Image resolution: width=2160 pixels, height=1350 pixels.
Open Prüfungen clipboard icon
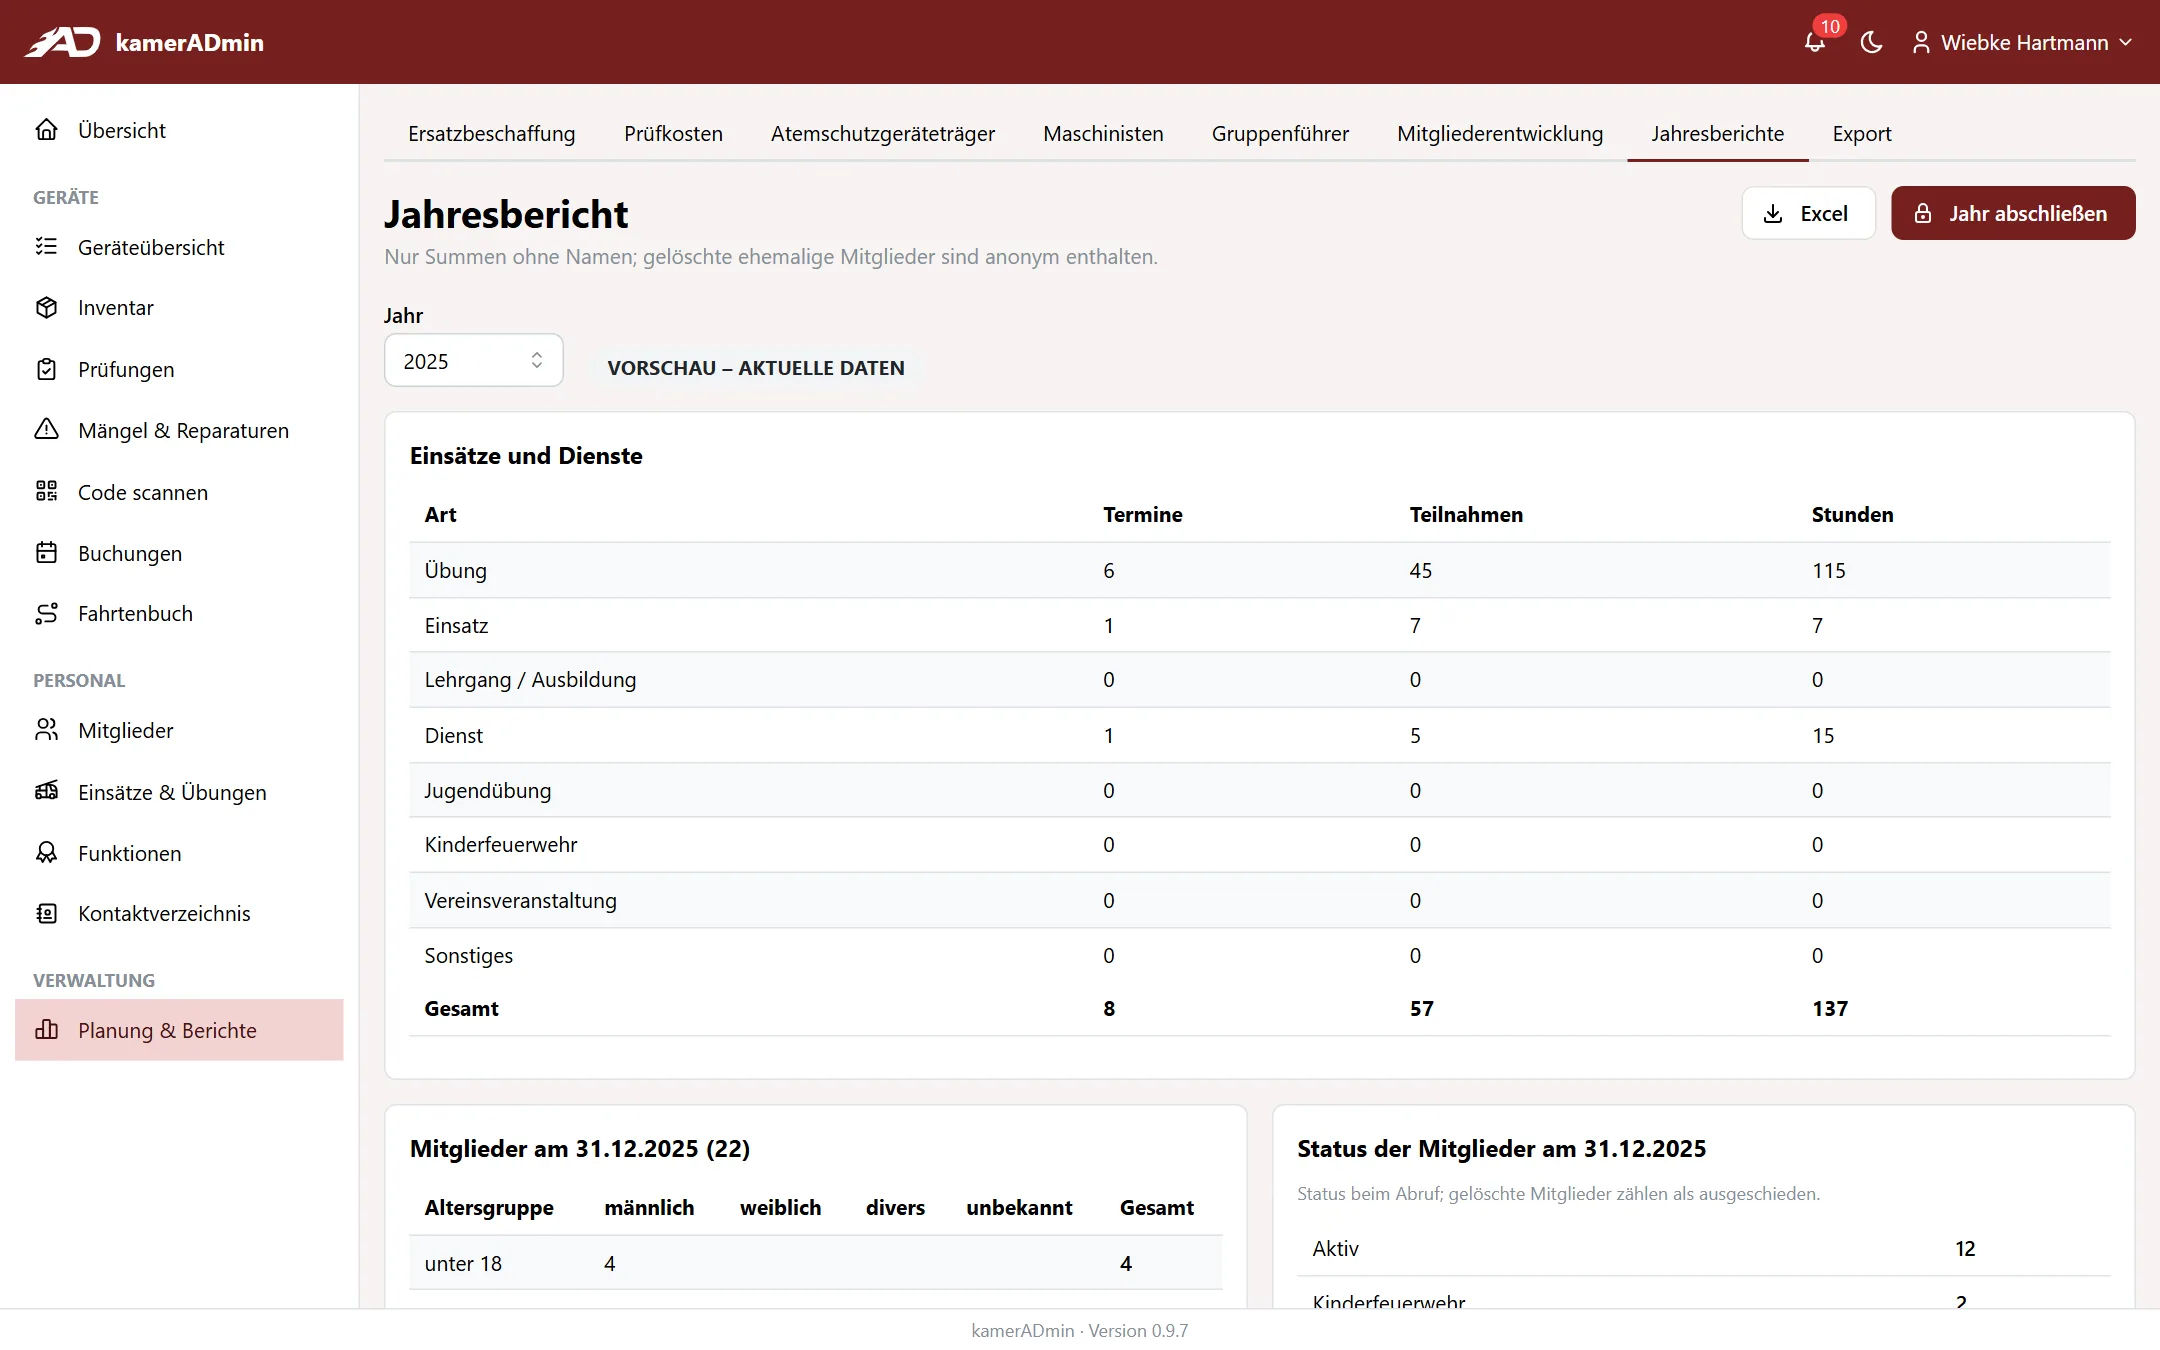[x=47, y=369]
